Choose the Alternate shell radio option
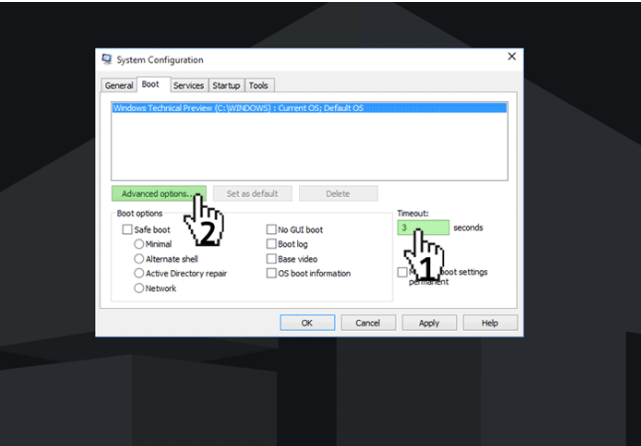This screenshot has width=641, height=446. click(x=139, y=259)
